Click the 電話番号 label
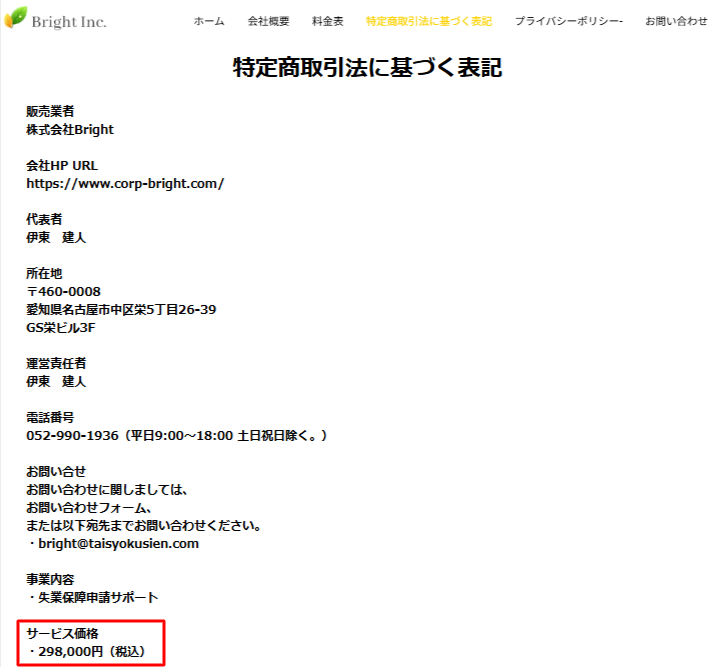The width and height of the screenshot is (711, 667). [50, 417]
